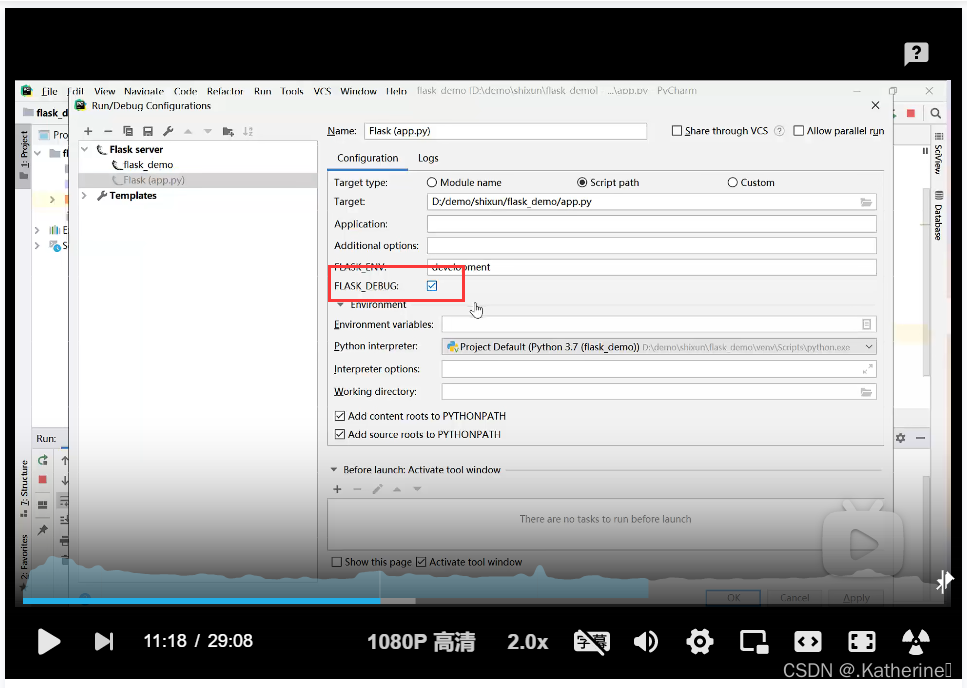The image size is (967, 688).
Task: Toggle wide screen mode icon
Action: click(807, 642)
